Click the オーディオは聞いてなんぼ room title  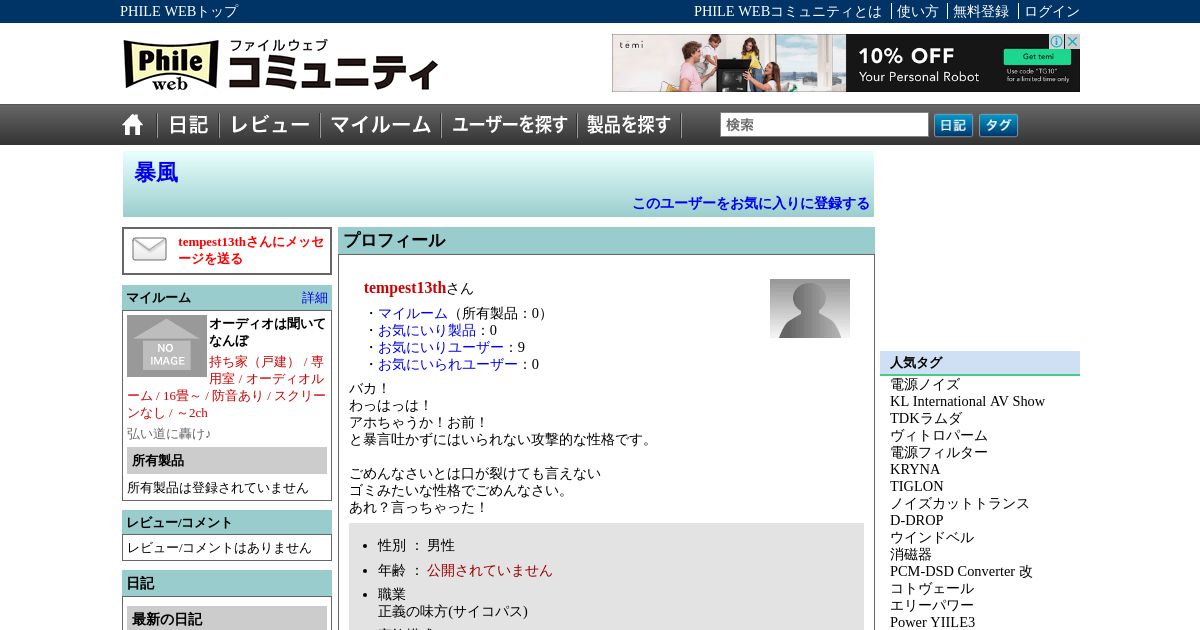pyautogui.click(x=267, y=332)
